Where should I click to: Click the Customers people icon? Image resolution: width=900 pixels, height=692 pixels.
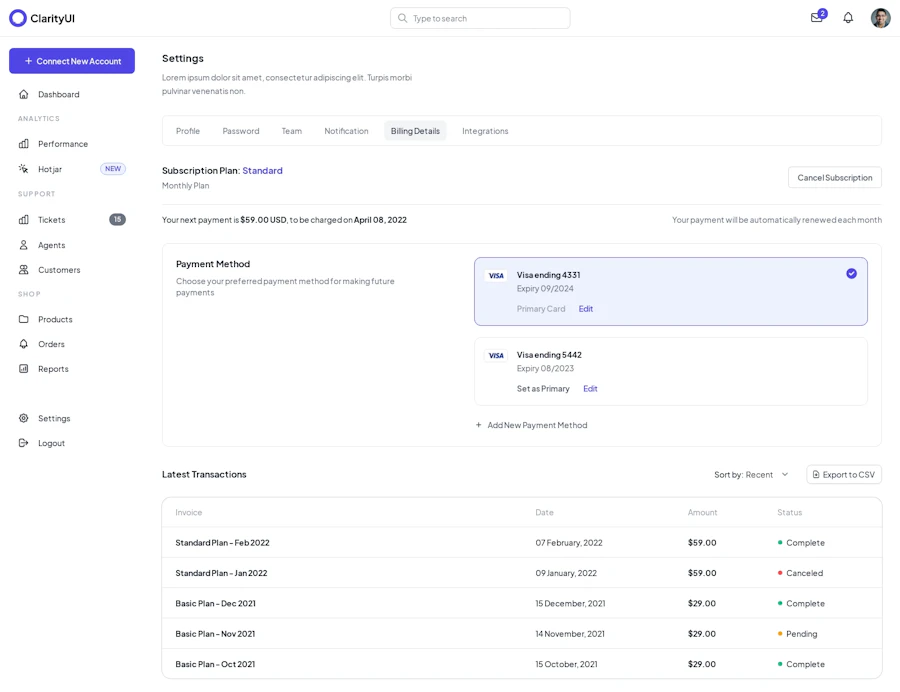[24, 270]
